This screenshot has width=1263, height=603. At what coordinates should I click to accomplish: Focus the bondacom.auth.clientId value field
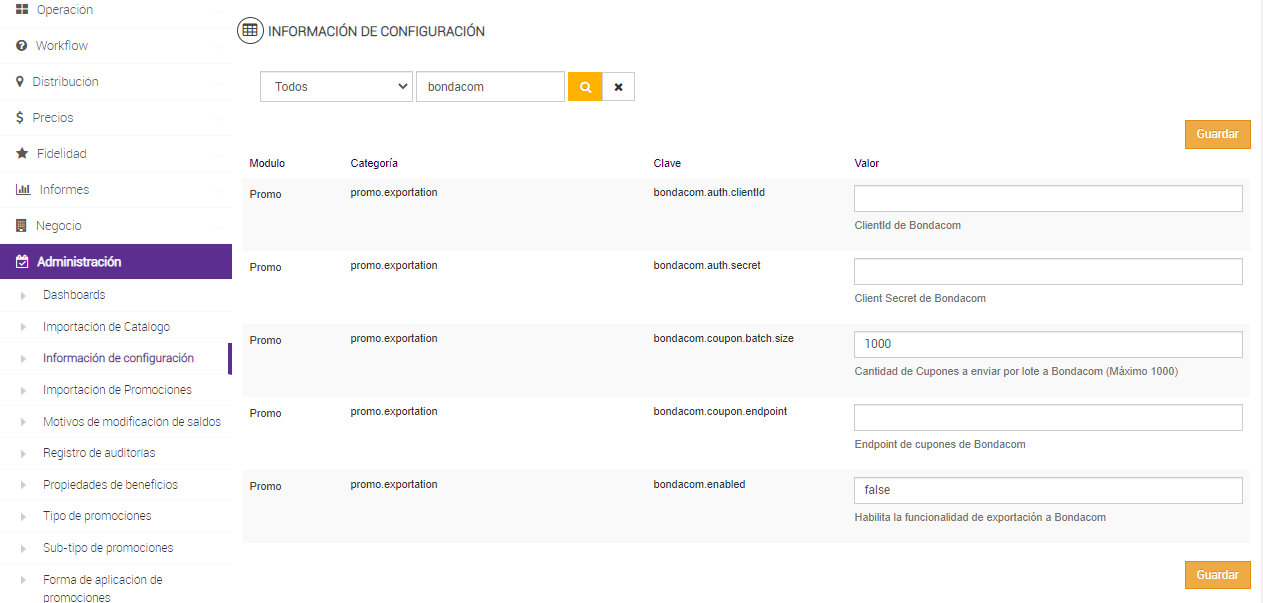(x=1047, y=198)
